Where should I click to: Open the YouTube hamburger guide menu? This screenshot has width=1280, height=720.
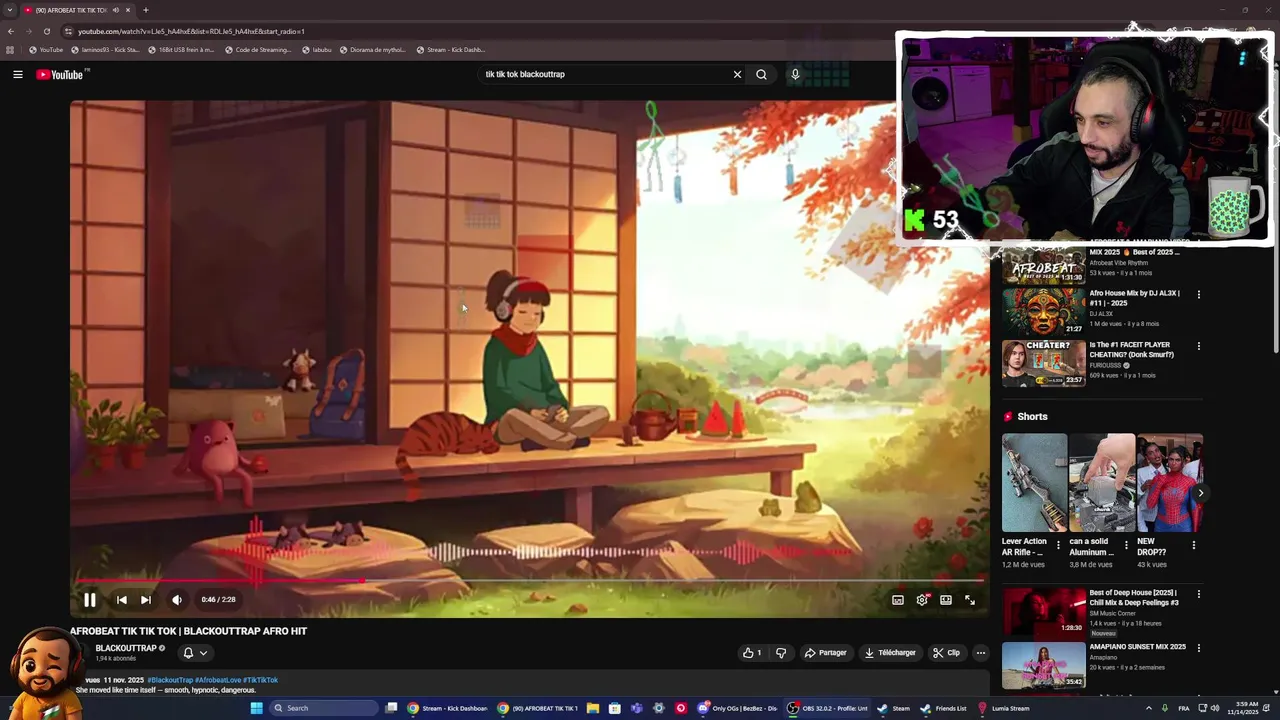click(x=18, y=74)
